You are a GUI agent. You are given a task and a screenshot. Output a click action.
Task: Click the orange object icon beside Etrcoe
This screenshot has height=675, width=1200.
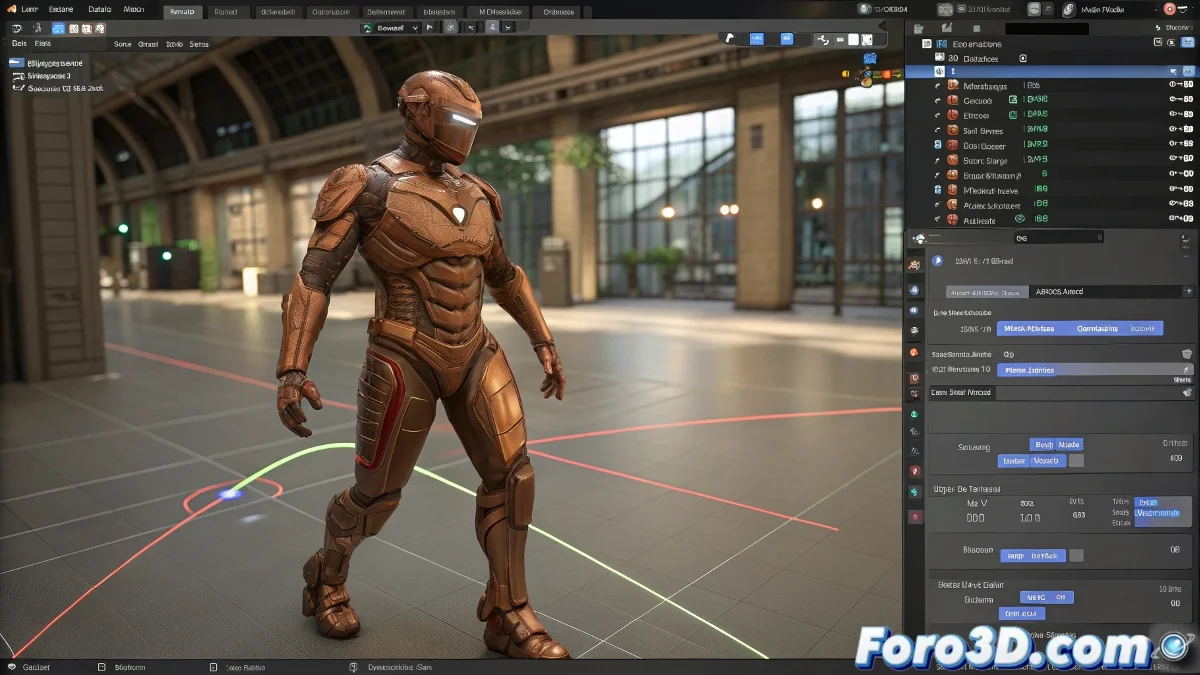tap(951, 115)
